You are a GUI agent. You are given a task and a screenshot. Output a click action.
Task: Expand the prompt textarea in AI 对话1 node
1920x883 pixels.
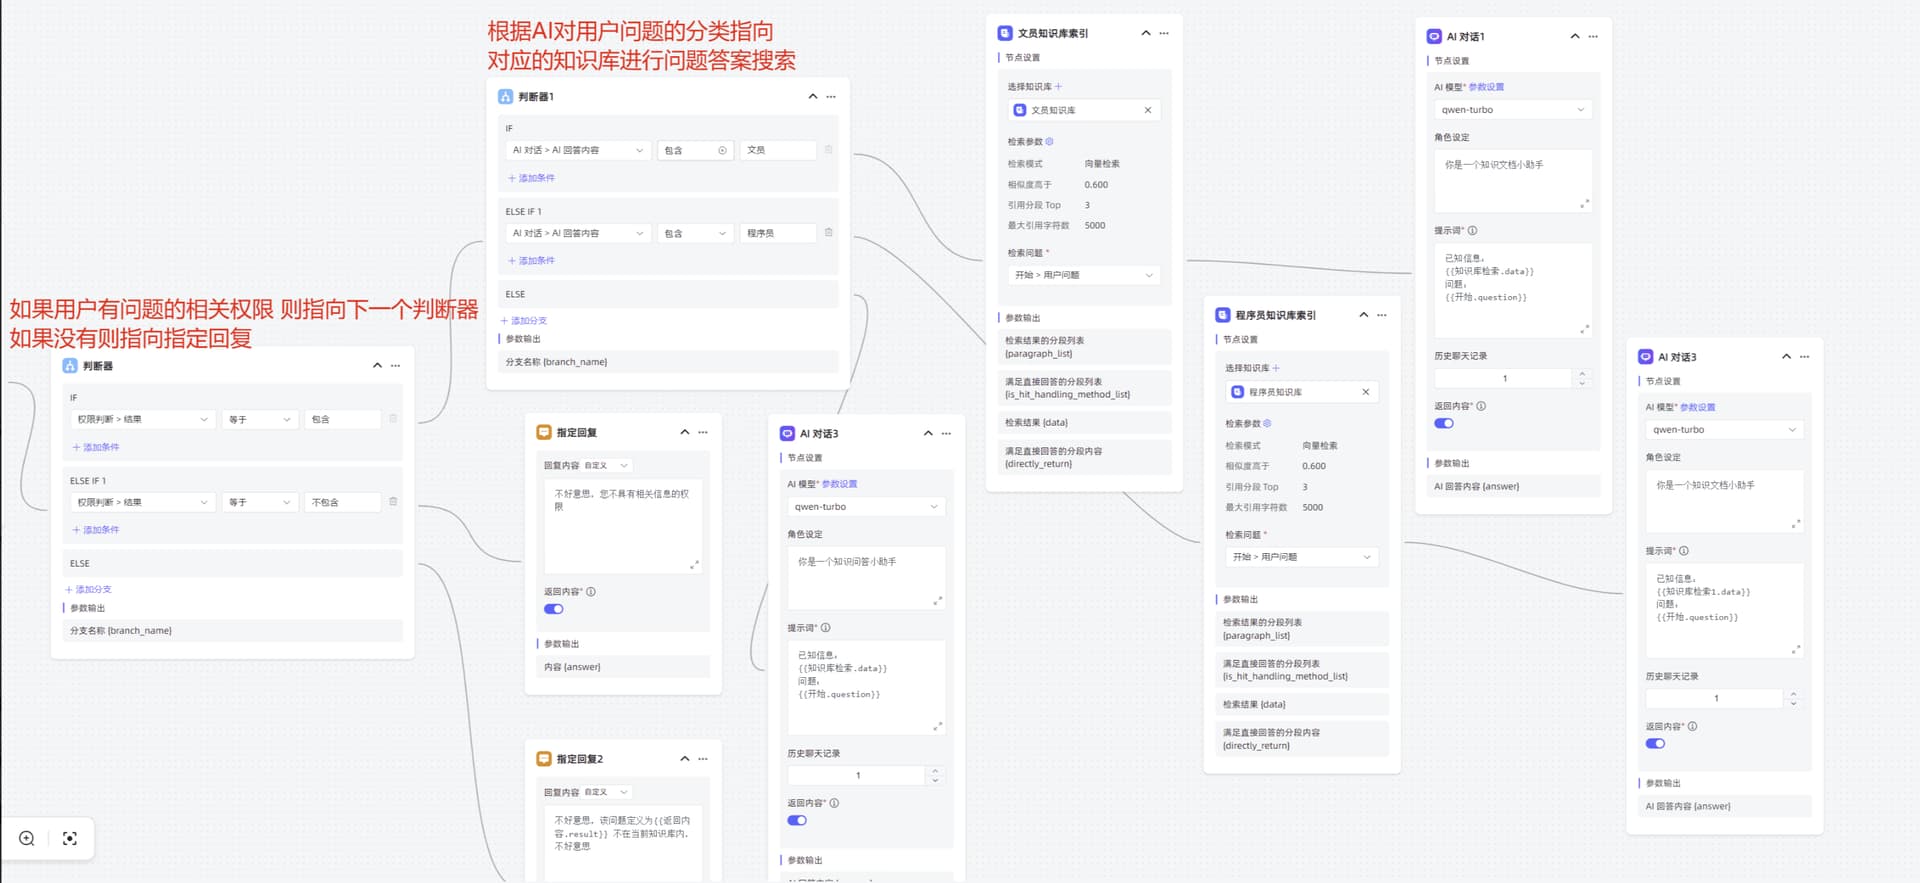point(1585,329)
